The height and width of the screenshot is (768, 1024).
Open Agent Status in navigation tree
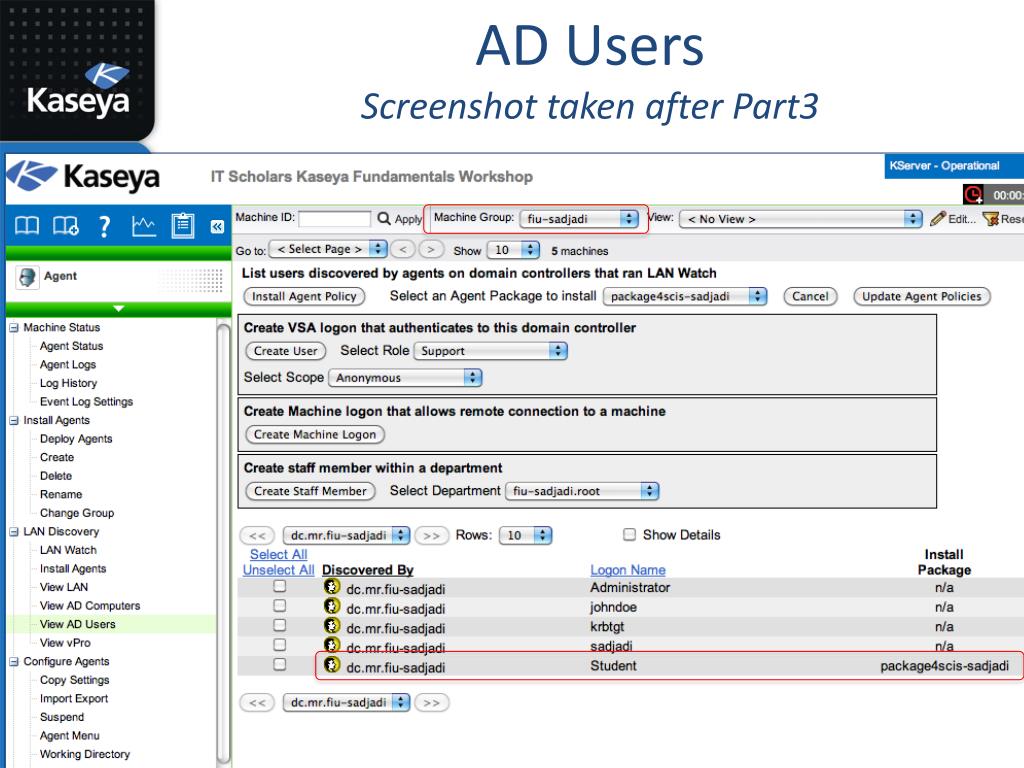71,346
